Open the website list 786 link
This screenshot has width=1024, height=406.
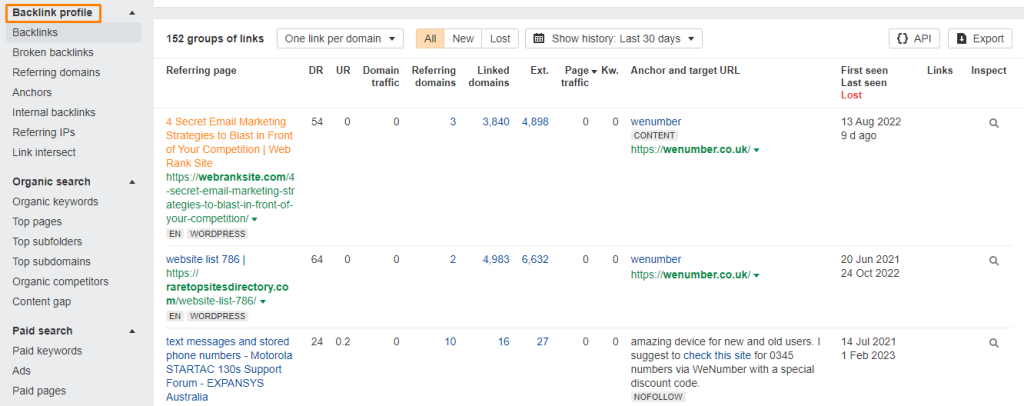(x=206, y=259)
